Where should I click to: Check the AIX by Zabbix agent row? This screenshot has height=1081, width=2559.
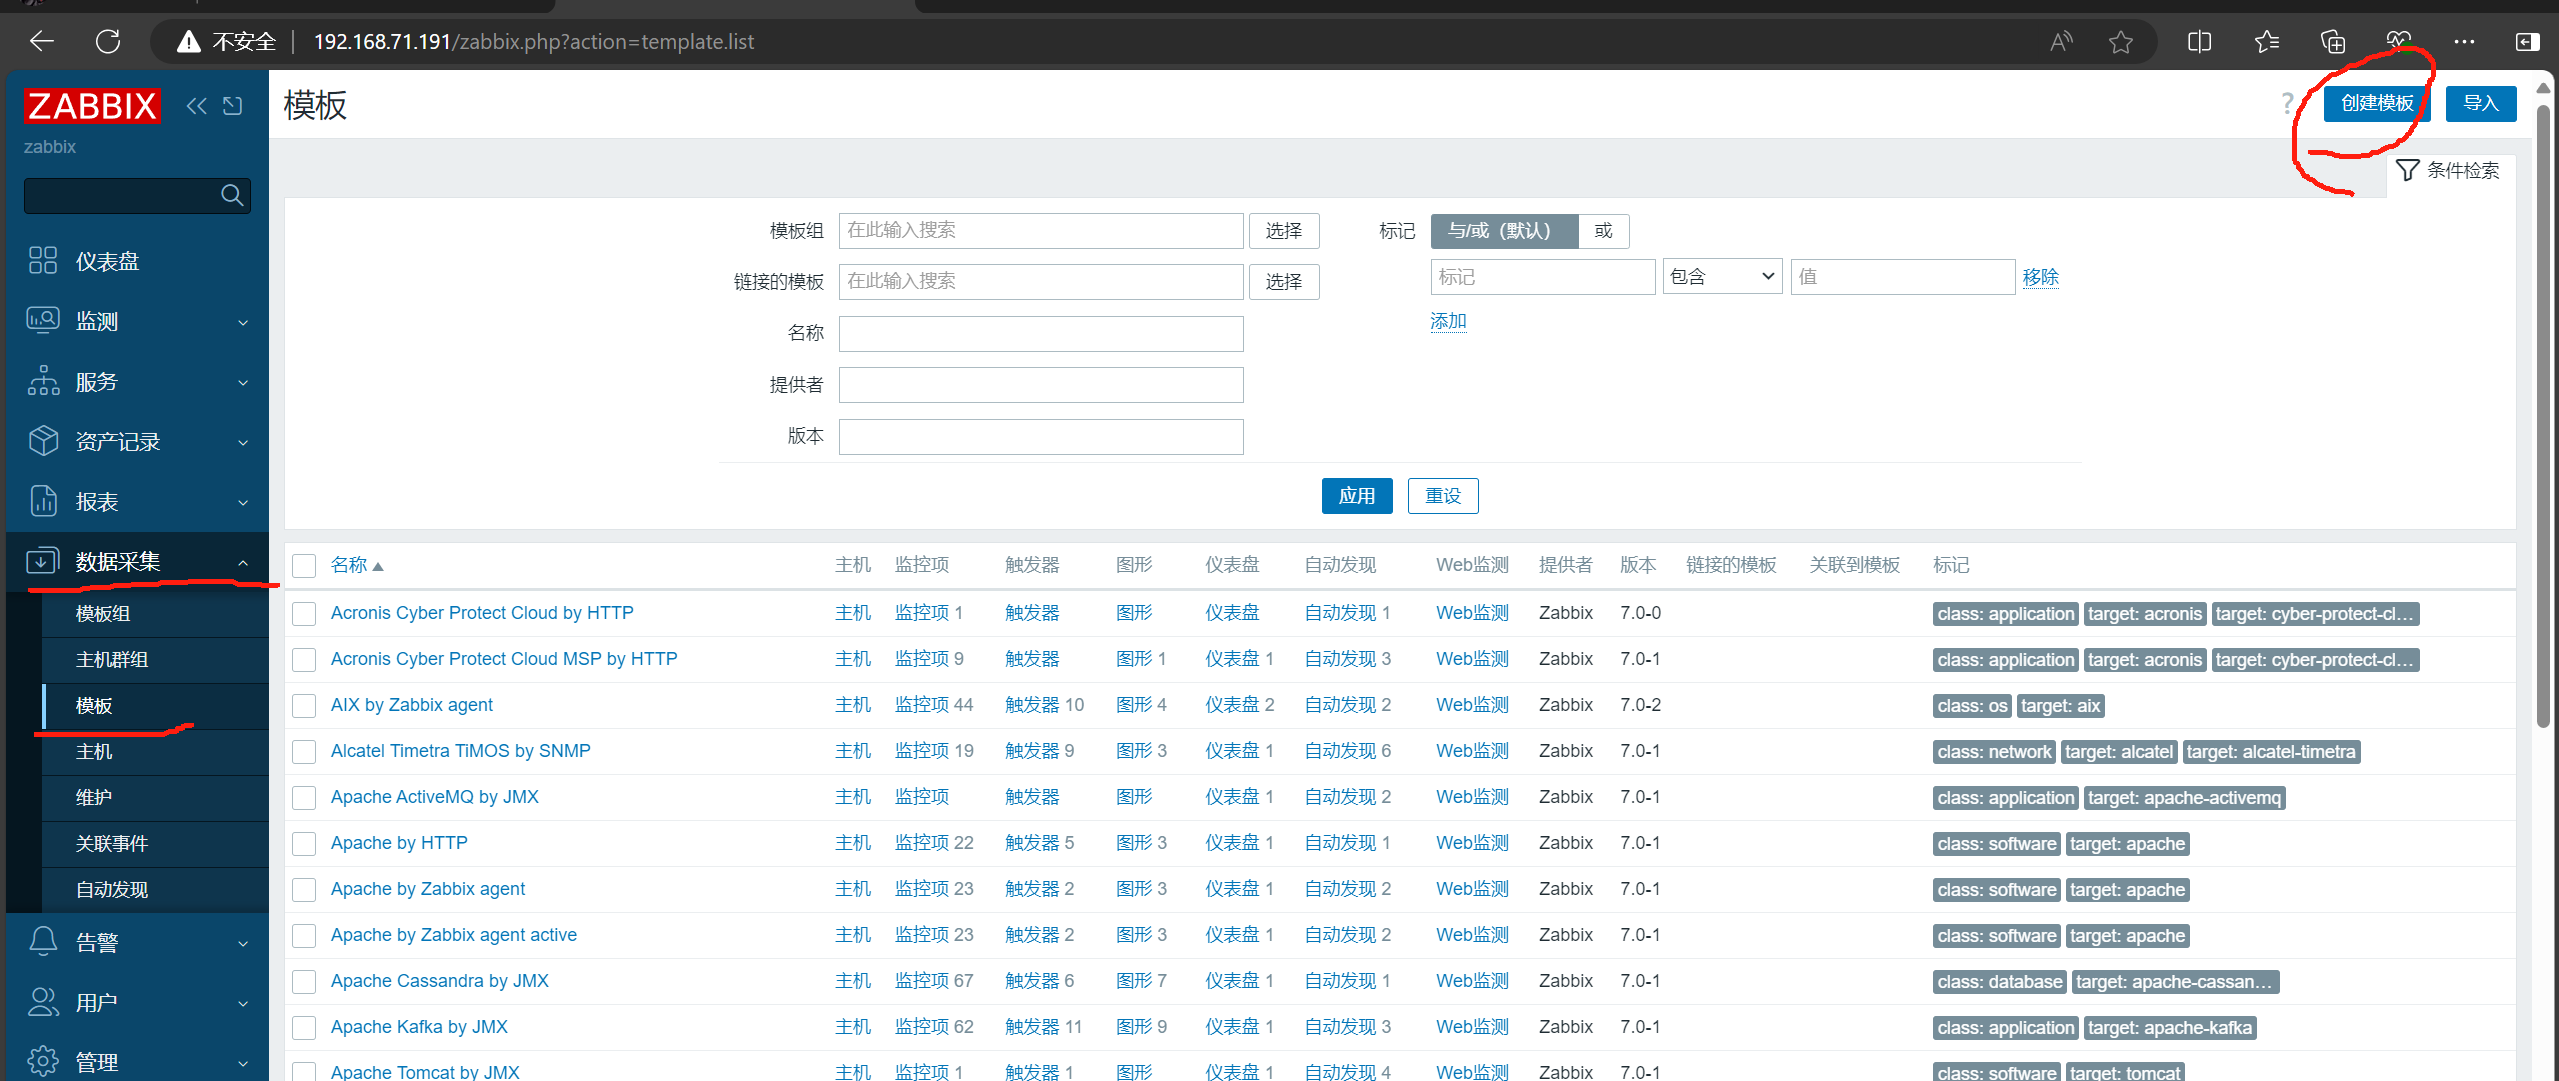click(x=304, y=705)
